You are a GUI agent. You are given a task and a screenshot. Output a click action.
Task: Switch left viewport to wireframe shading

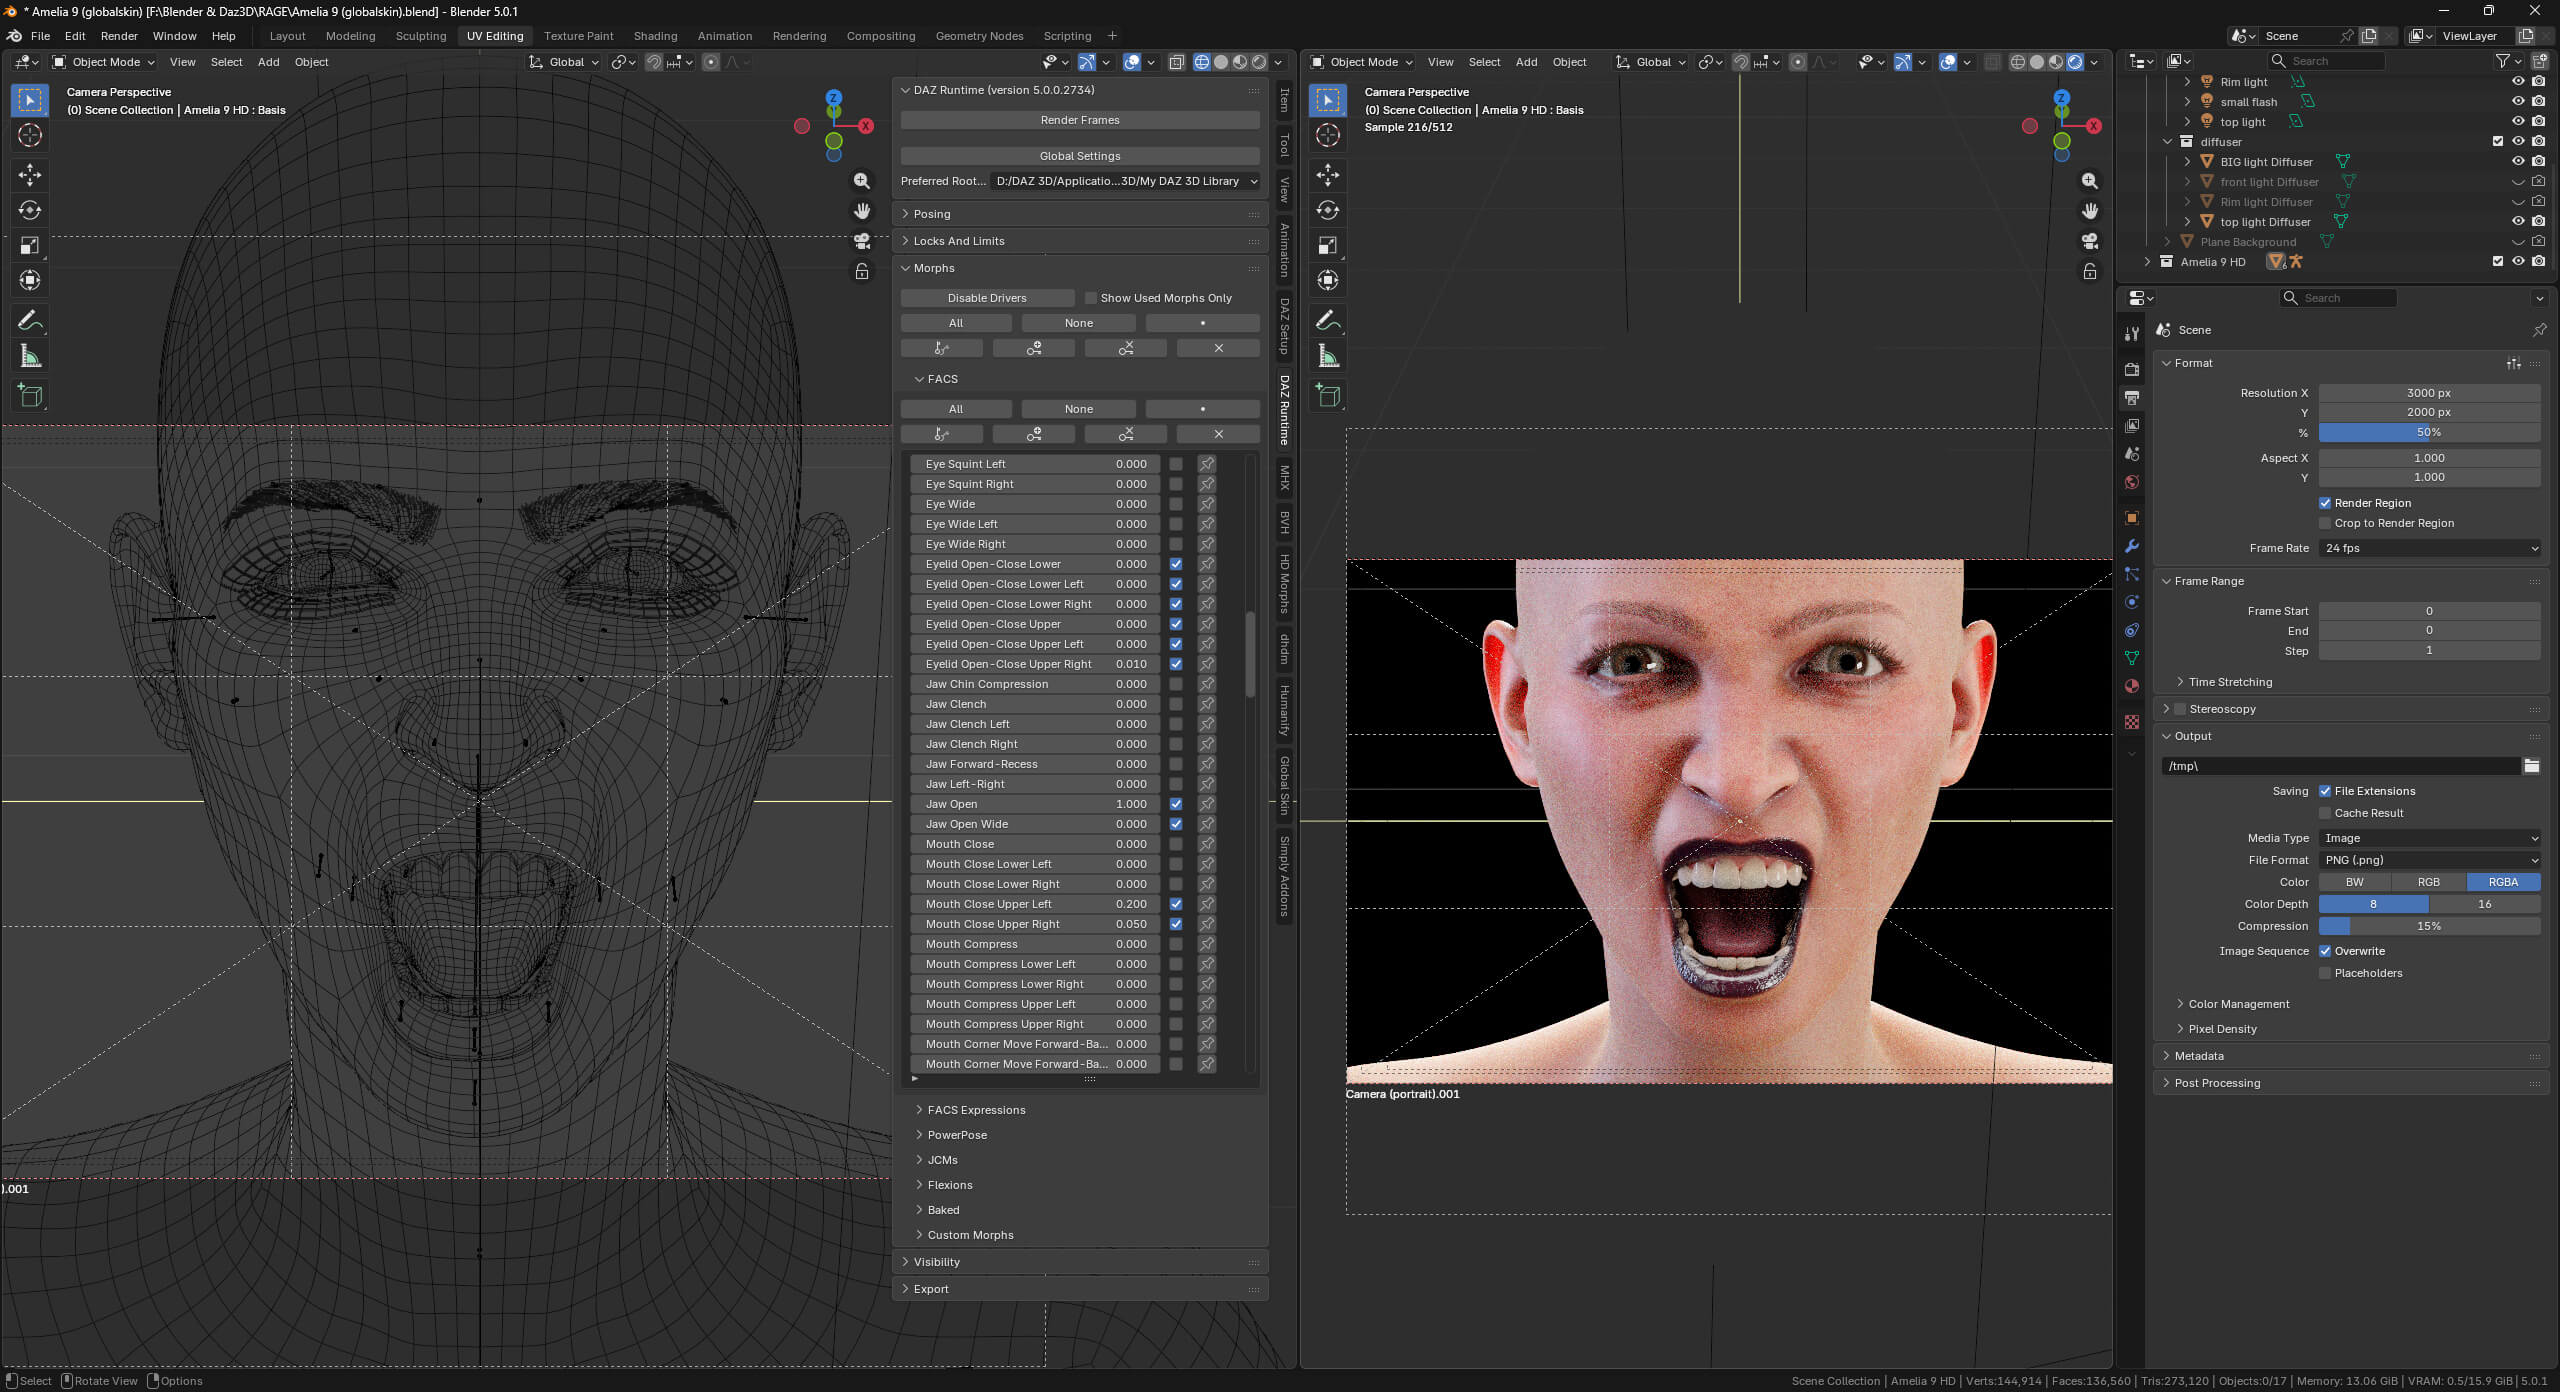[x=1202, y=62]
